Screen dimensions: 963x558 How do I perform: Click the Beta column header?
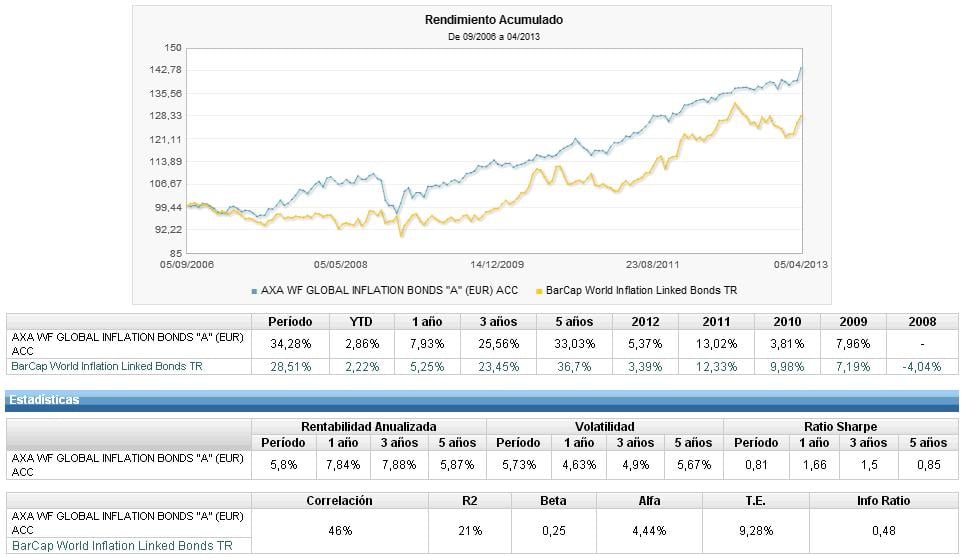(553, 500)
